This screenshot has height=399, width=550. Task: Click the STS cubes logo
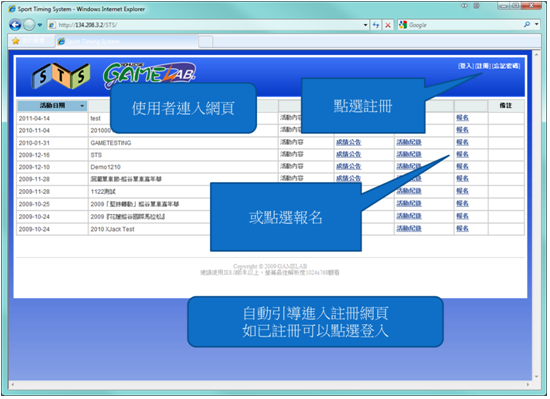tap(61, 76)
